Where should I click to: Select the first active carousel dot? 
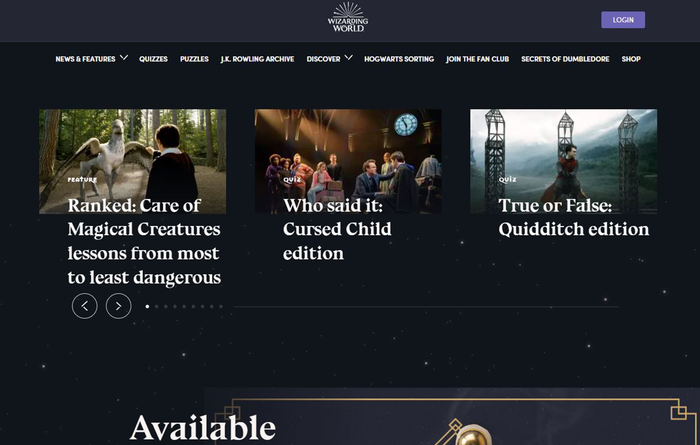coord(147,307)
